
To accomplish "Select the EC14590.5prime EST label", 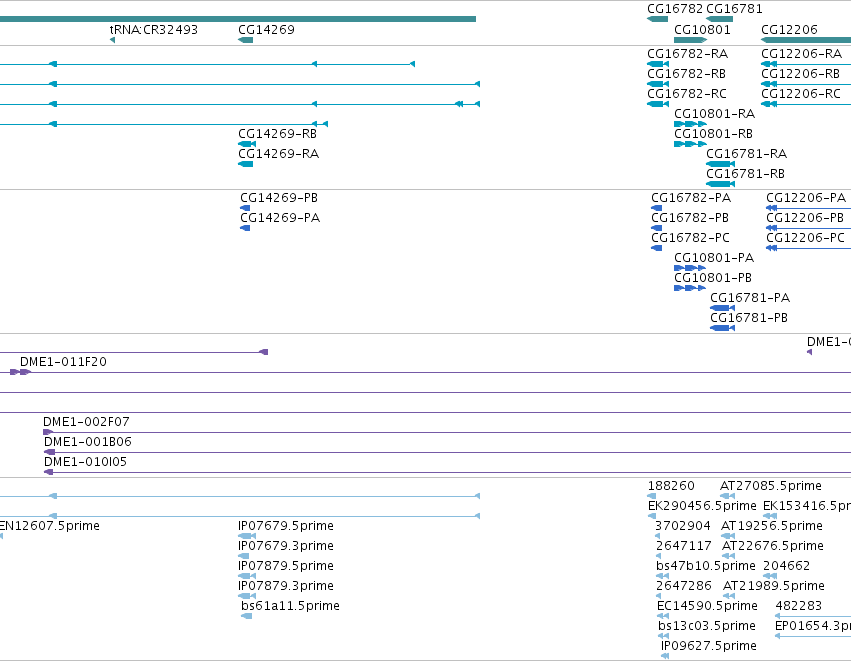I will pos(707,606).
